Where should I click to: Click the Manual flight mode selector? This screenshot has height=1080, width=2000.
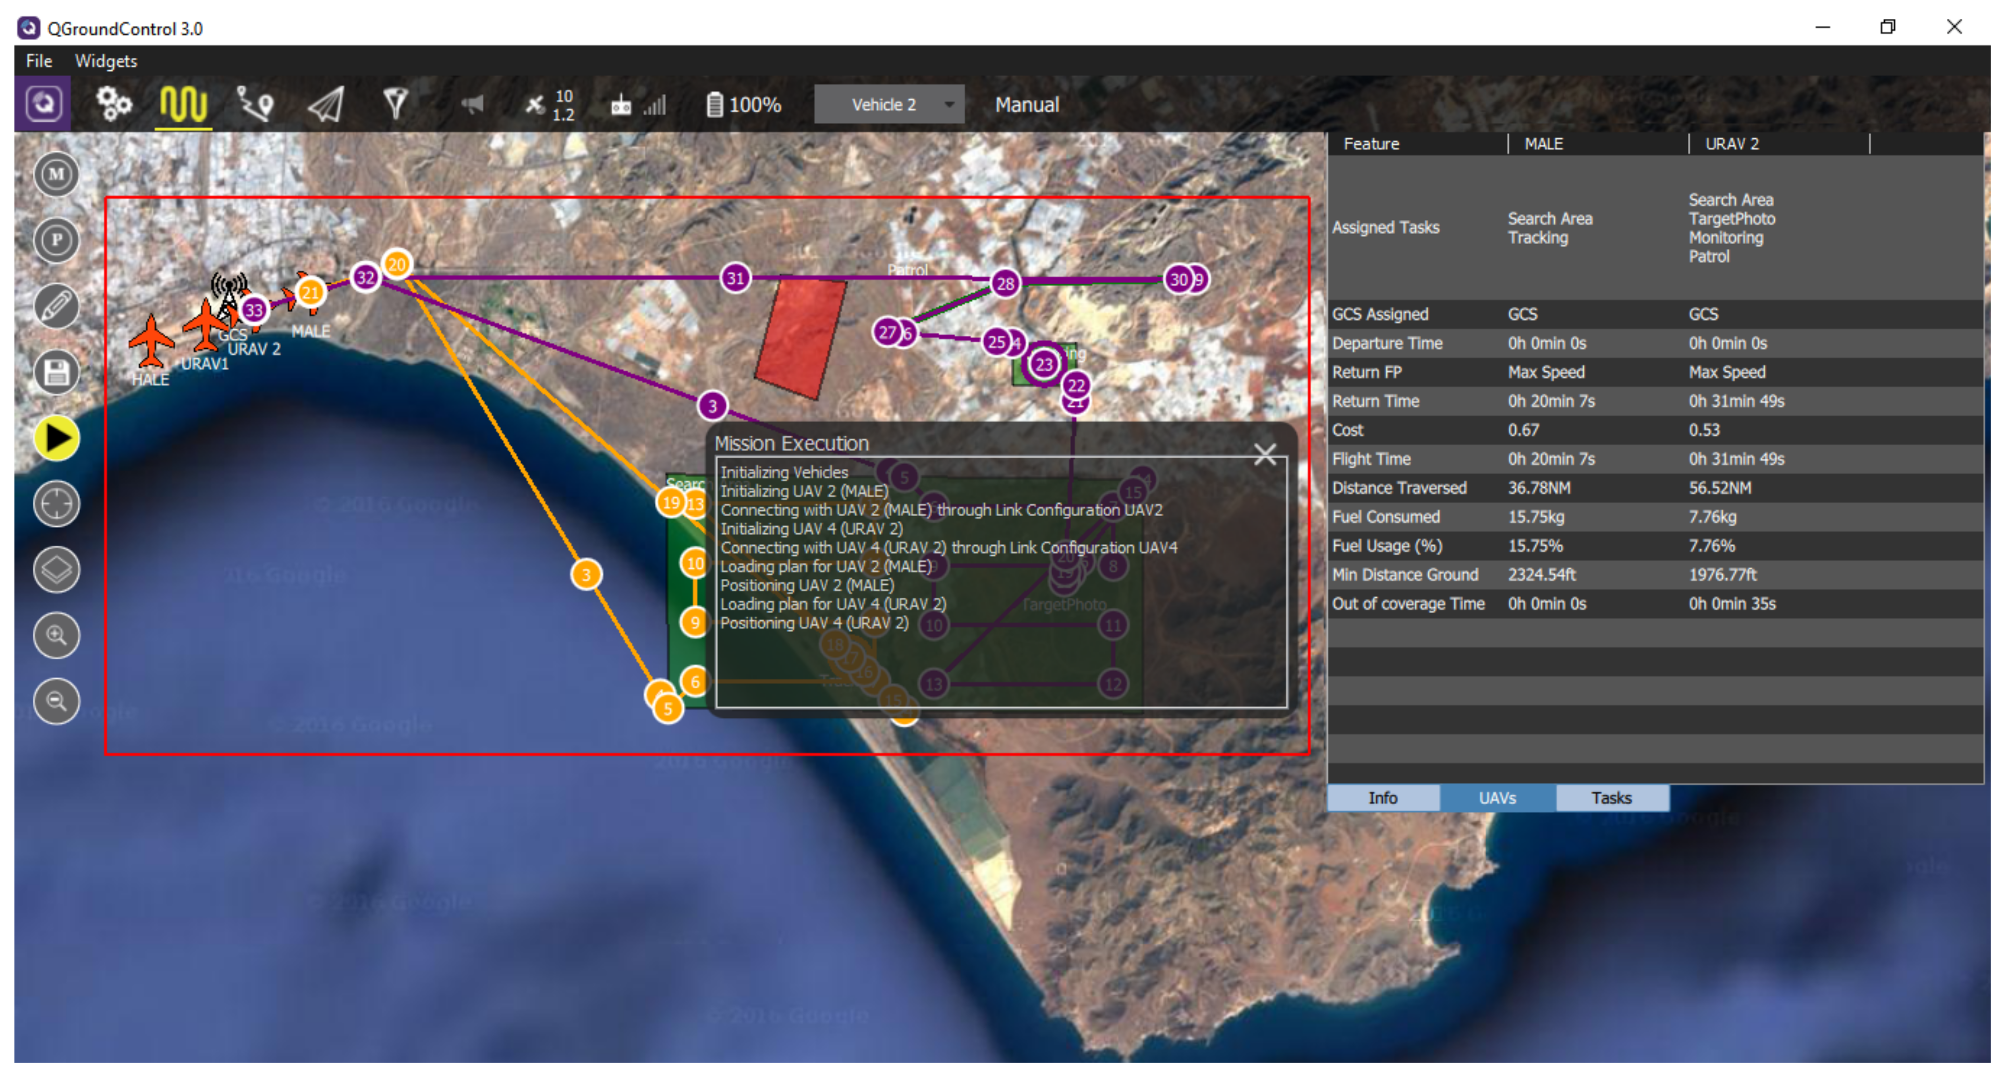(x=1026, y=104)
